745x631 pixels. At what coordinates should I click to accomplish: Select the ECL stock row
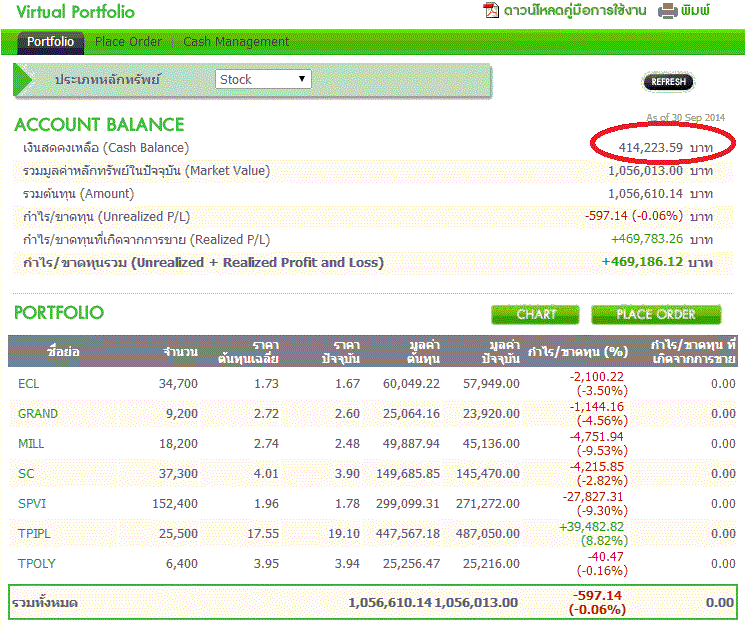coord(29,383)
